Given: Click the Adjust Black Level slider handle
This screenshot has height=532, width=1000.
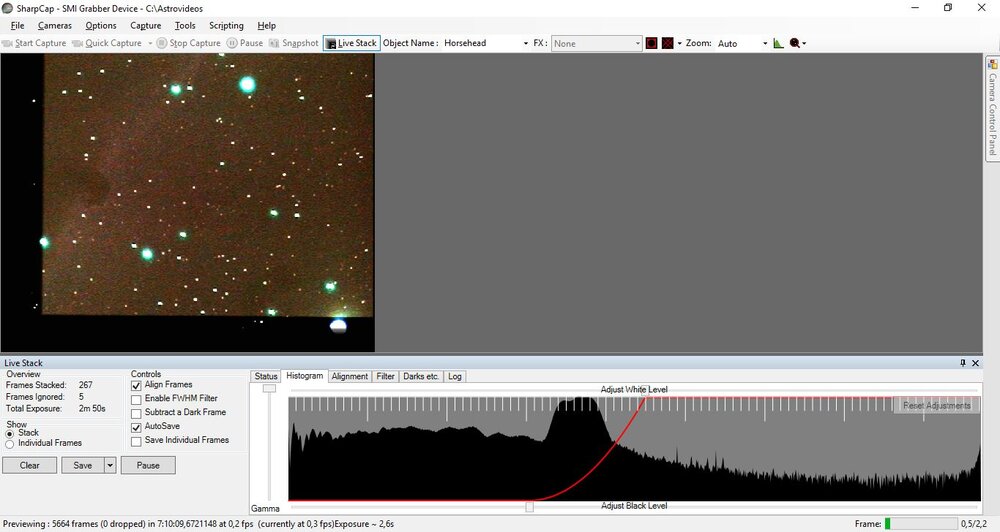Looking at the screenshot, I should [529, 506].
